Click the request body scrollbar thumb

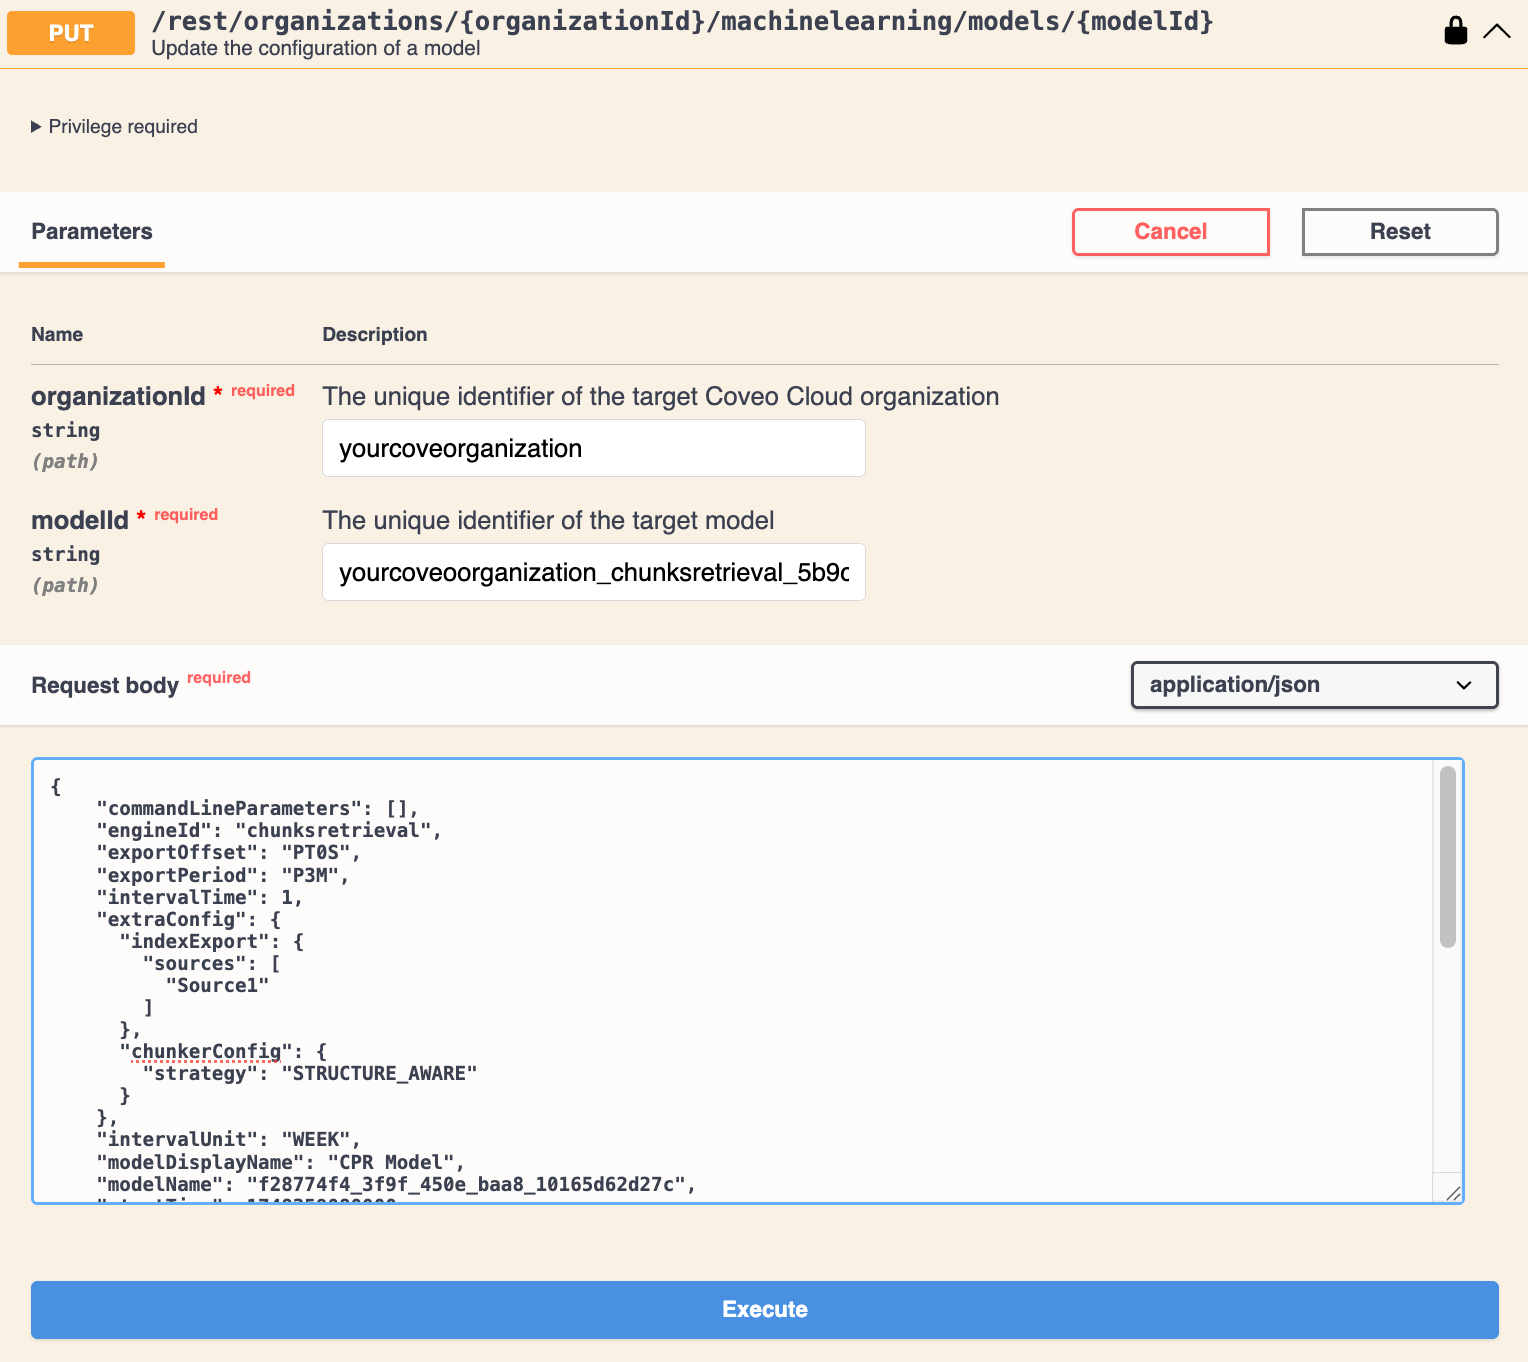coord(1447,857)
